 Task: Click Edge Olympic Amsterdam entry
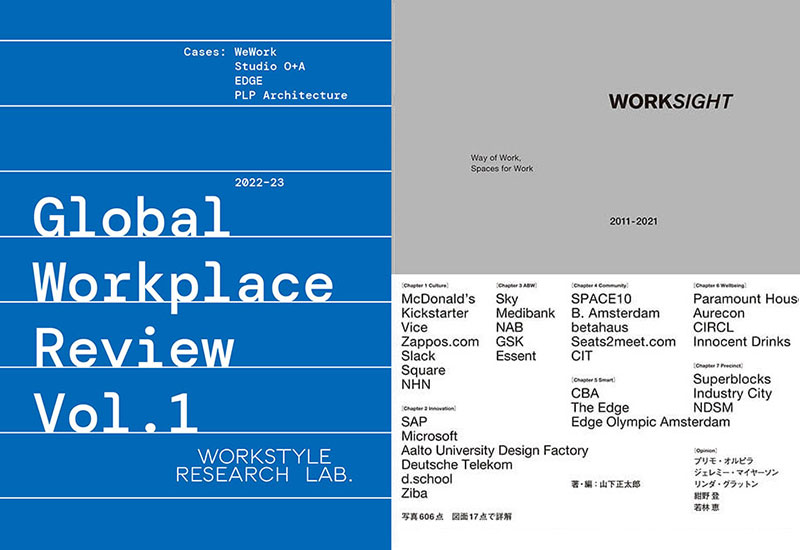(650, 422)
